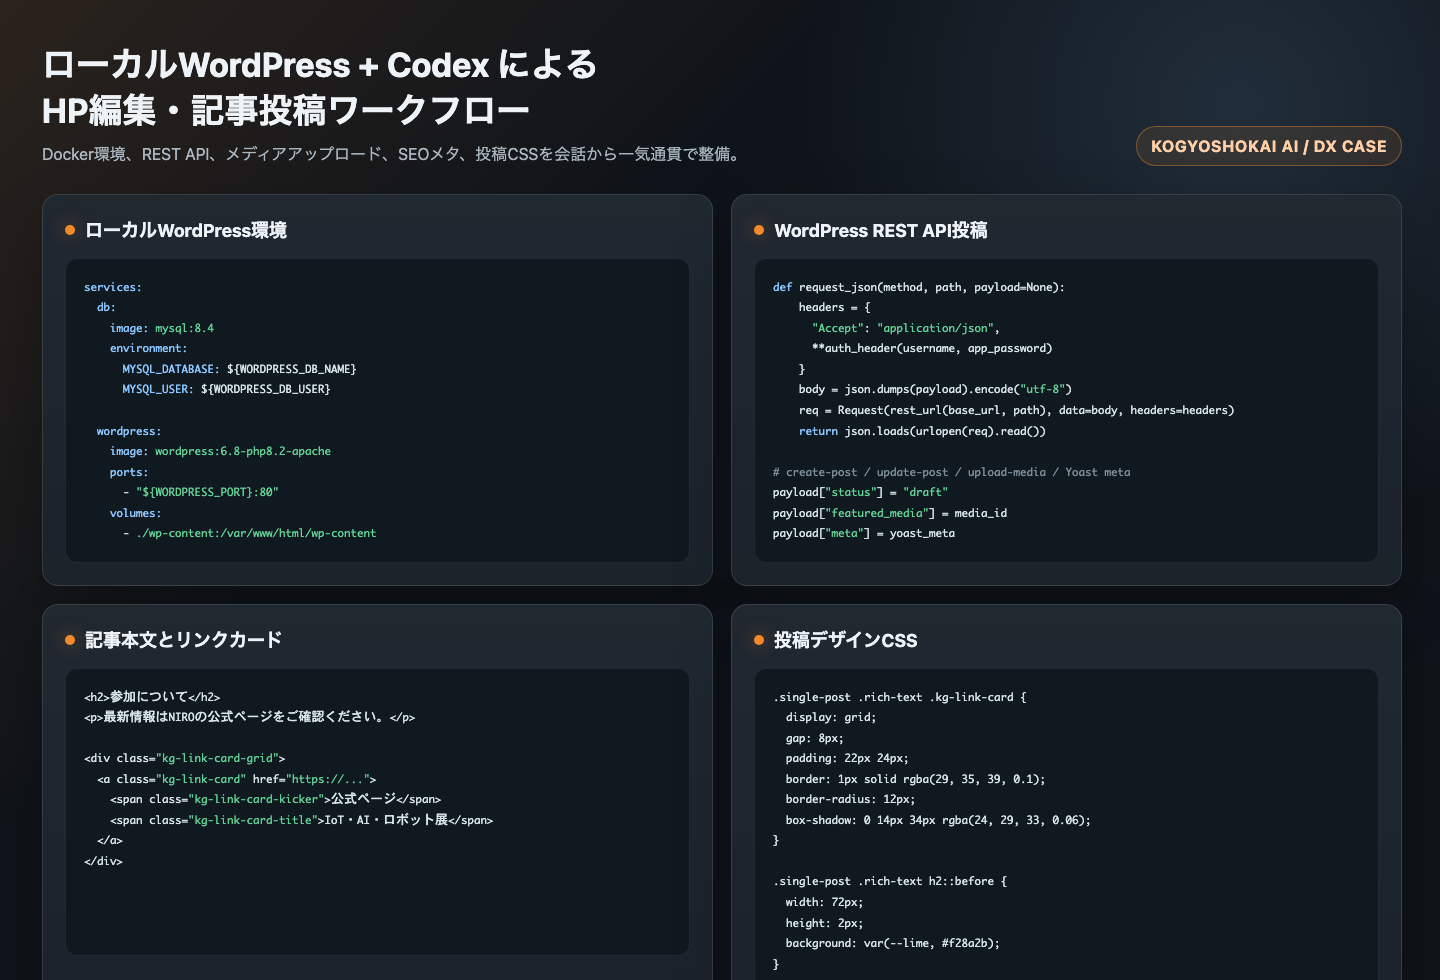Viewport: 1440px width, 980px height.
Task: Click the subtitle starting with Docker環境、REST API
Action: tap(392, 154)
